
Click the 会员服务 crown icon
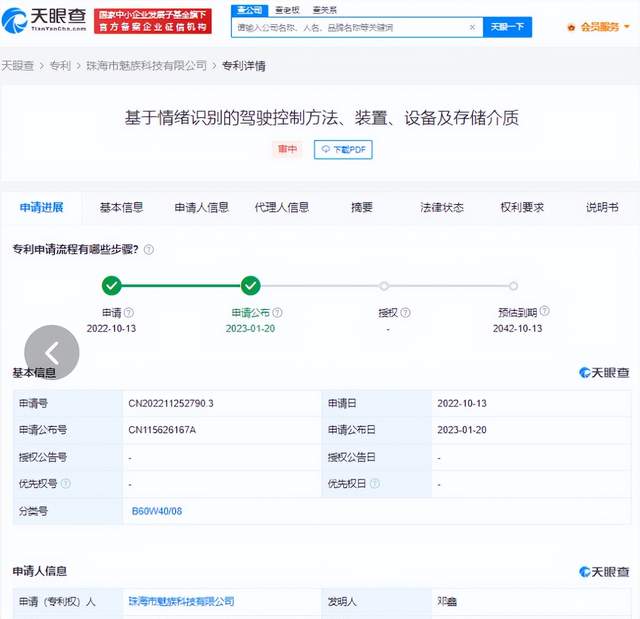pos(571,27)
